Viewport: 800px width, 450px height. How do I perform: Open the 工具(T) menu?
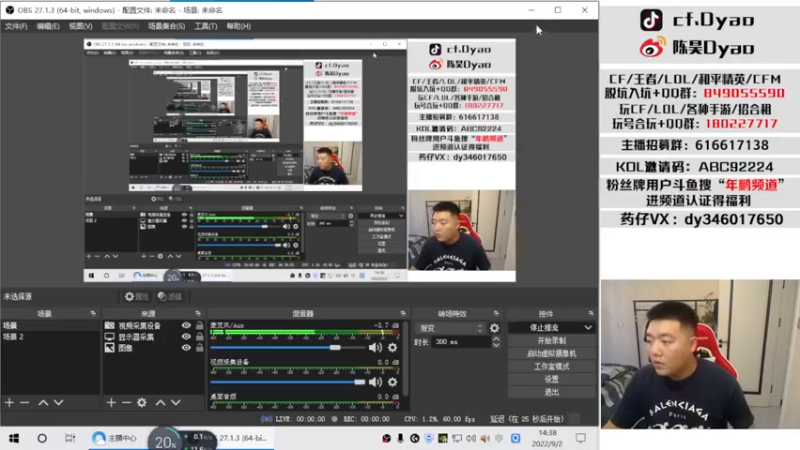pos(206,26)
